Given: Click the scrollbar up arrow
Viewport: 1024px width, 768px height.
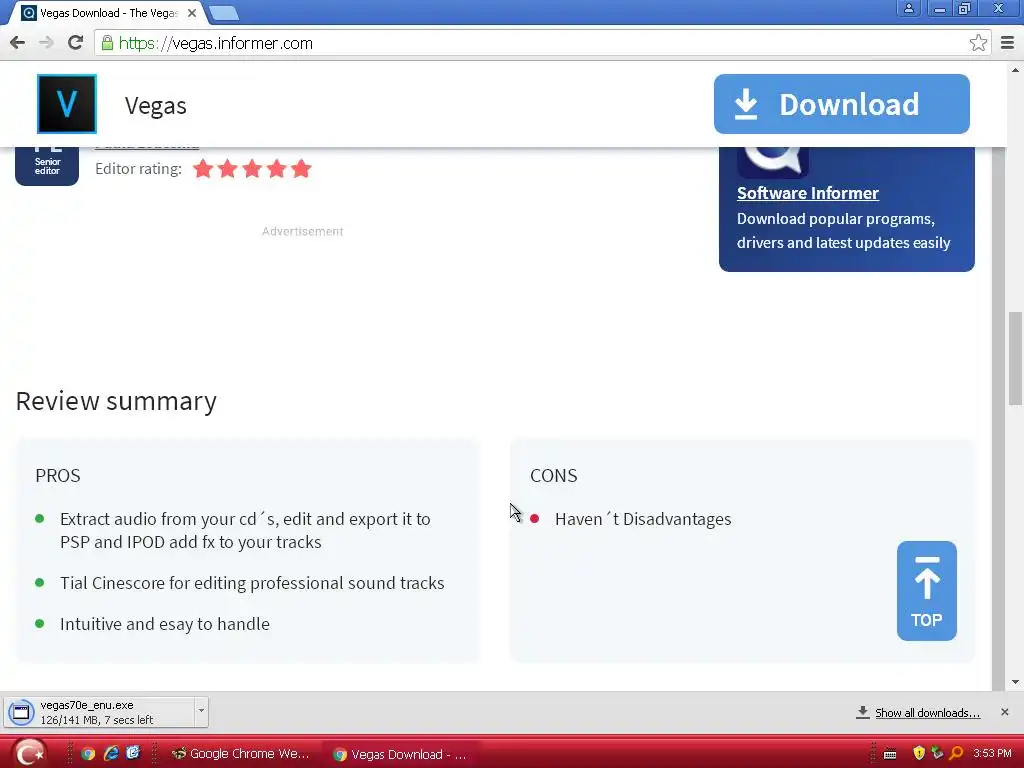Looking at the screenshot, I should [1015, 70].
